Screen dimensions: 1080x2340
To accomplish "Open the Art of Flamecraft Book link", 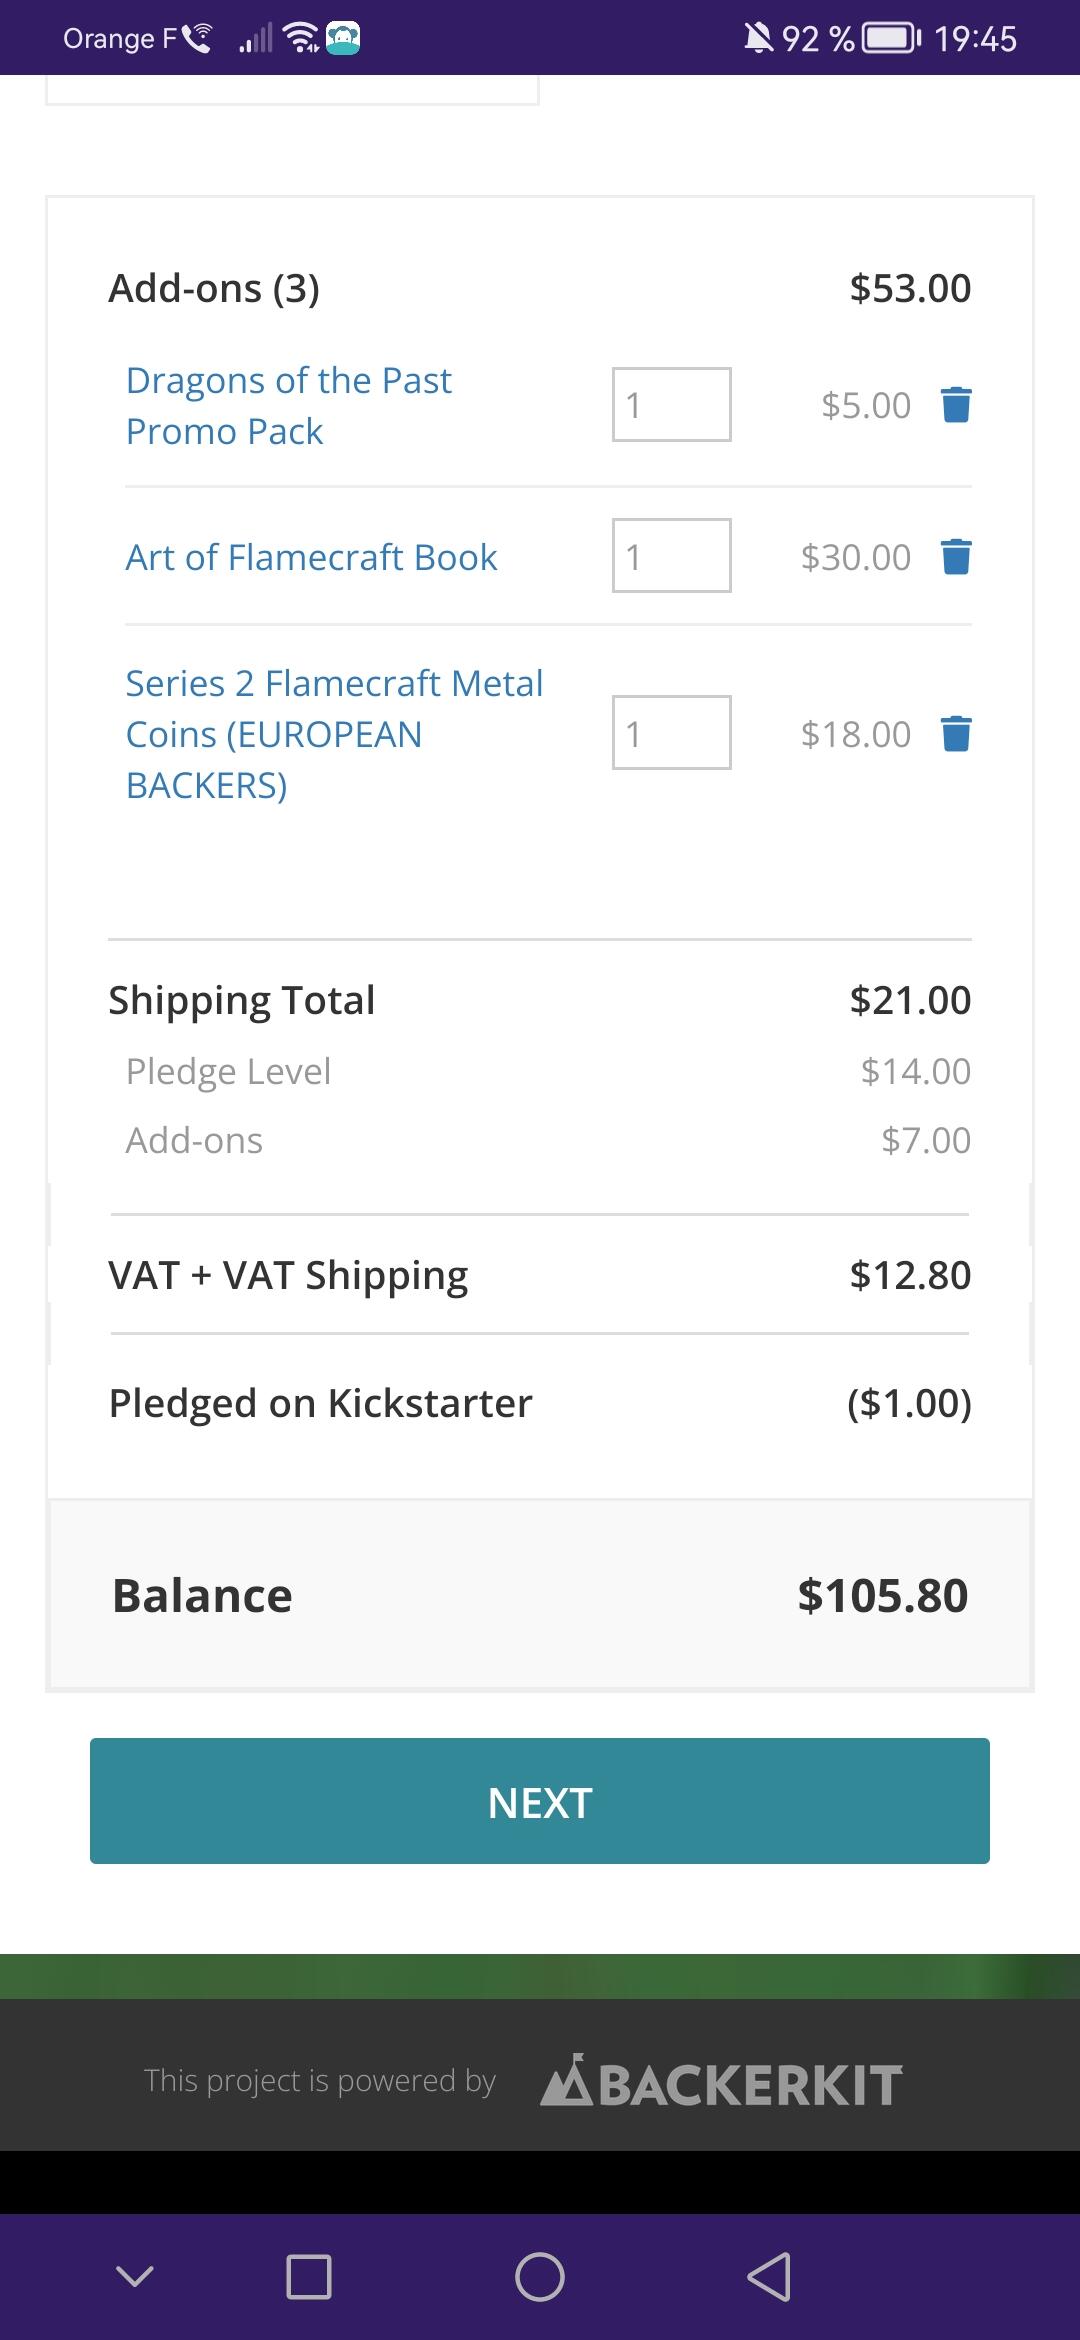I will 311,557.
